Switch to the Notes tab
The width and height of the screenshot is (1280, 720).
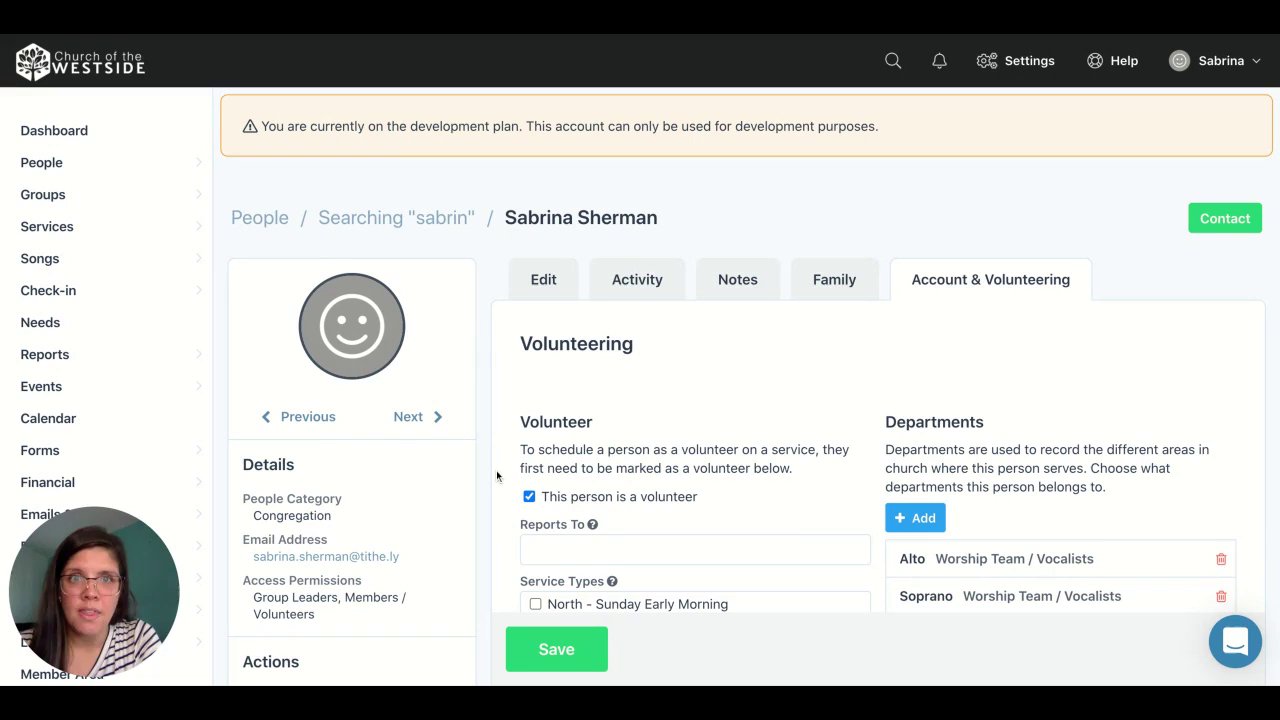[x=738, y=279]
